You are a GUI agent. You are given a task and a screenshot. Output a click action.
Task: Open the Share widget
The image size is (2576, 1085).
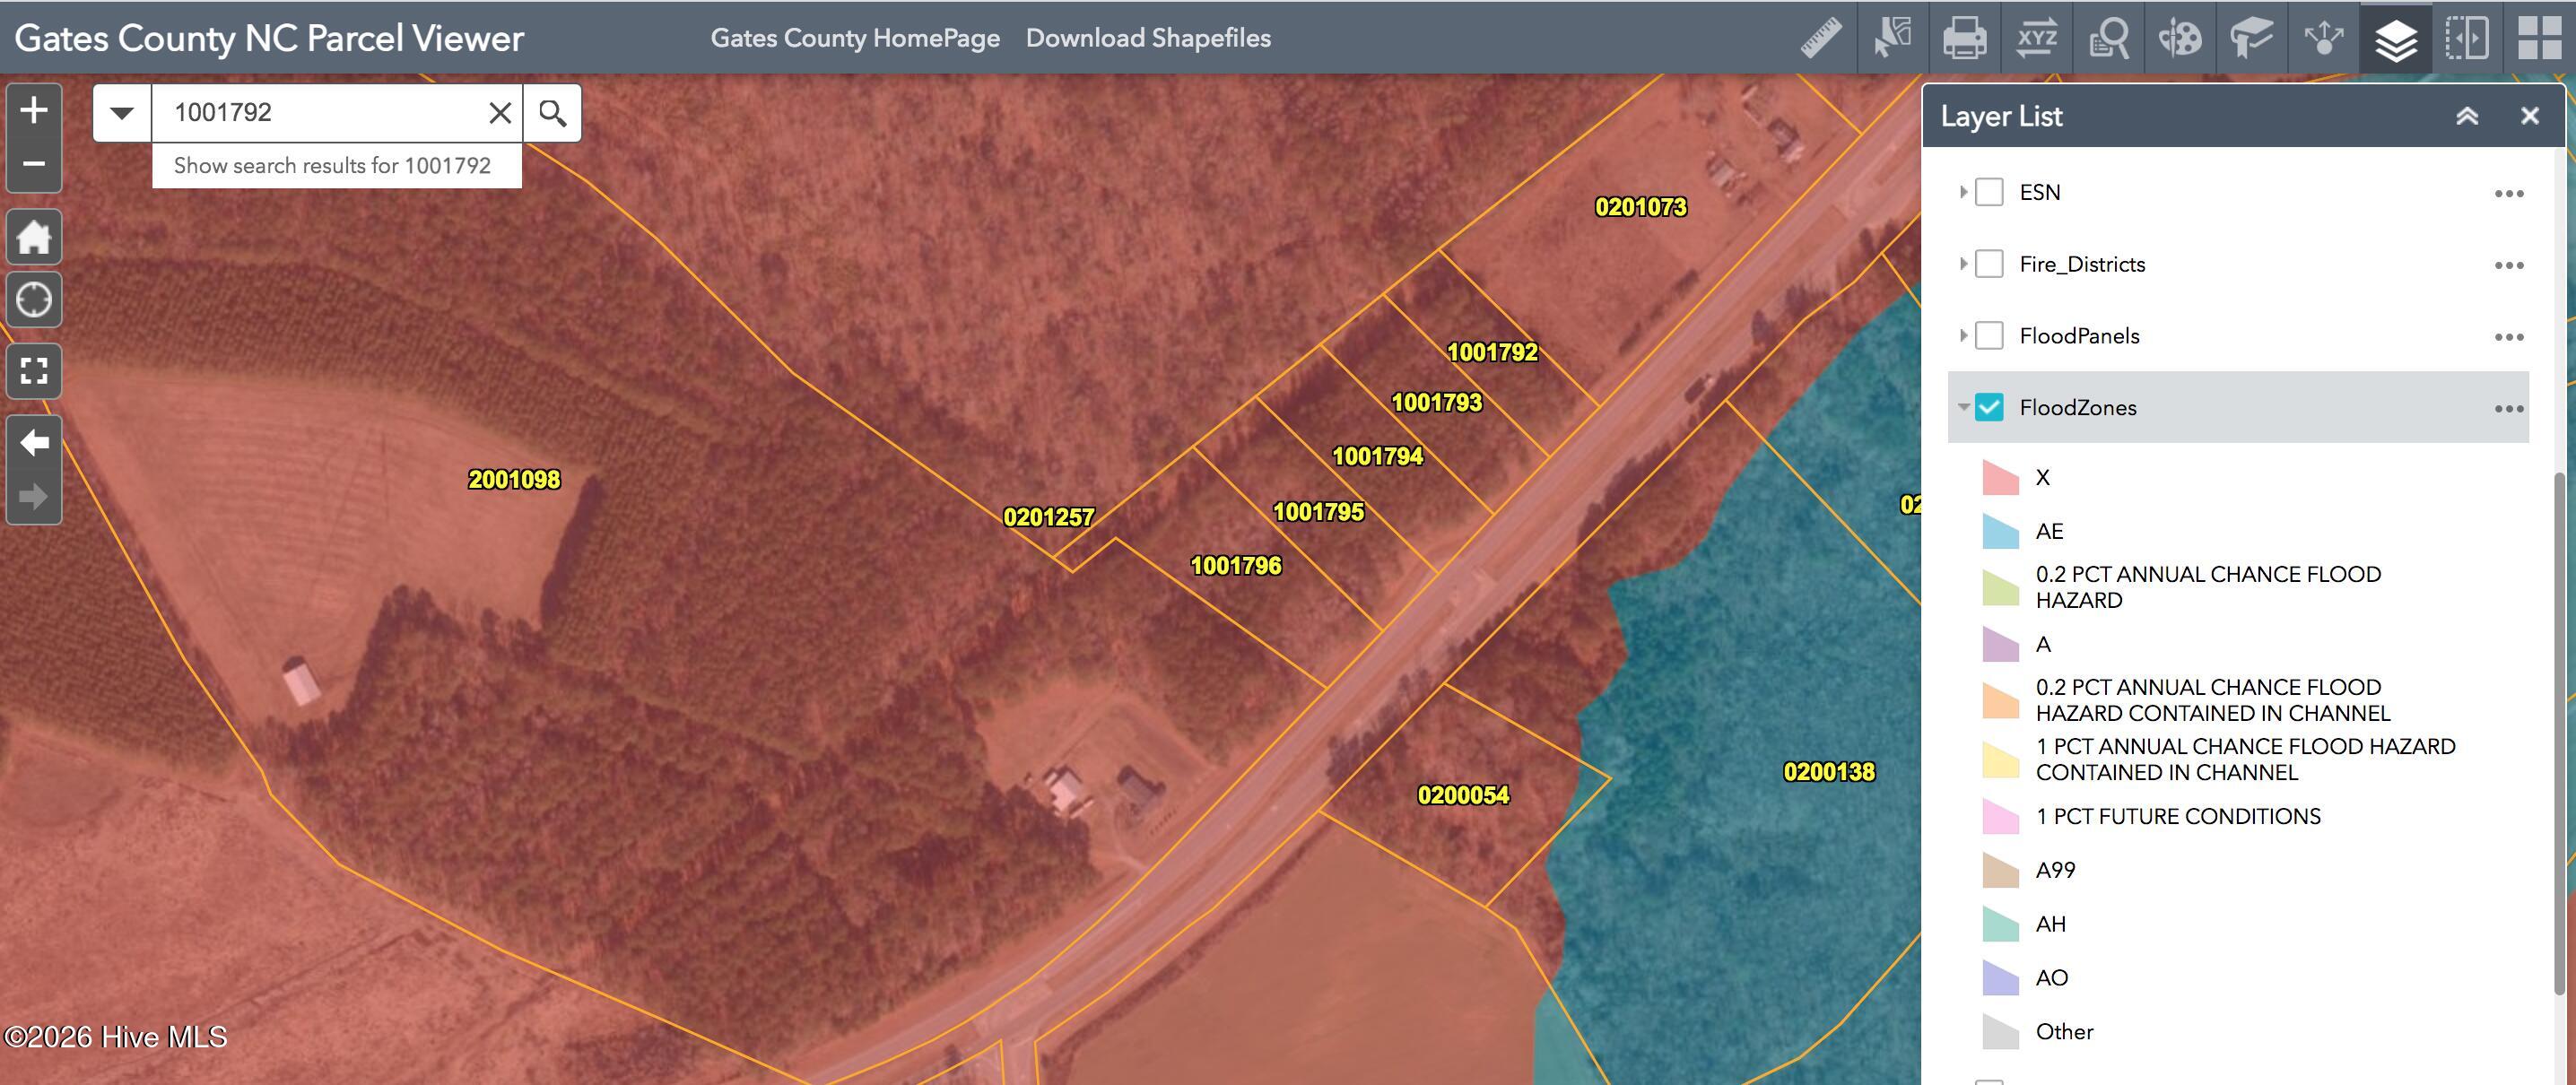[2323, 38]
